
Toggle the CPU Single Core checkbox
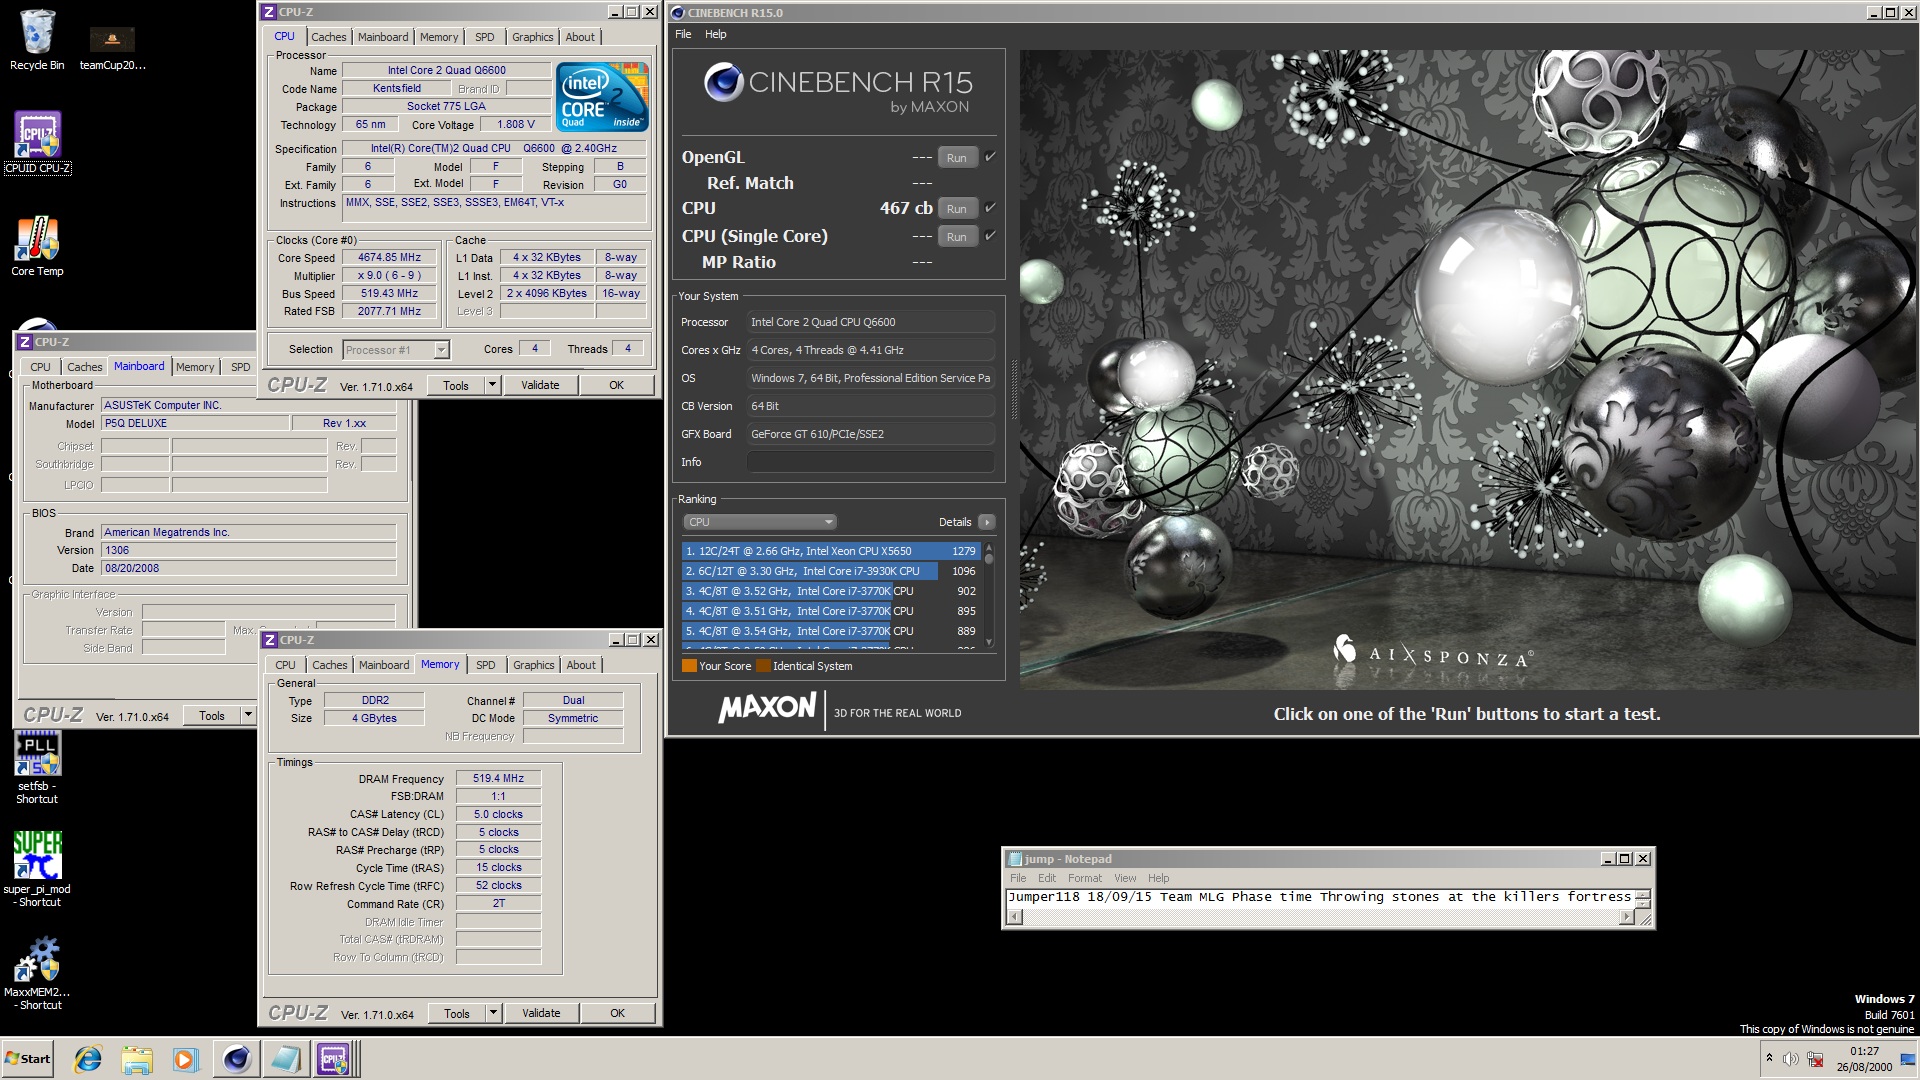990,235
